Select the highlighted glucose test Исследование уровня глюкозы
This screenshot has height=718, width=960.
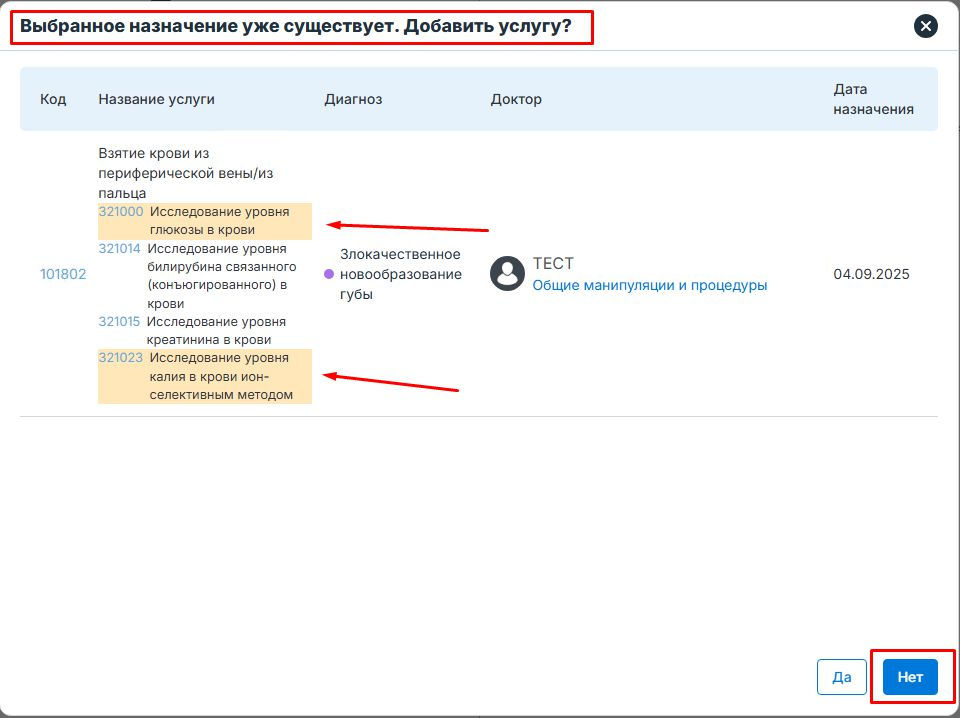(217, 221)
